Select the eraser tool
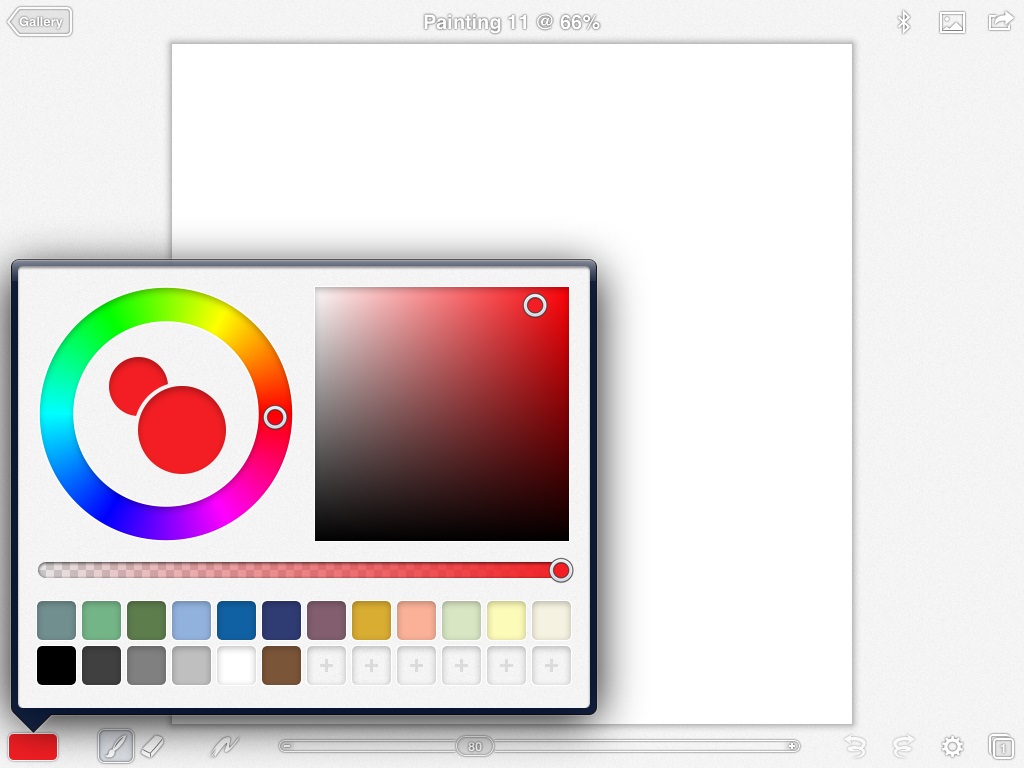1024x768 pixels. coord(152,746)
